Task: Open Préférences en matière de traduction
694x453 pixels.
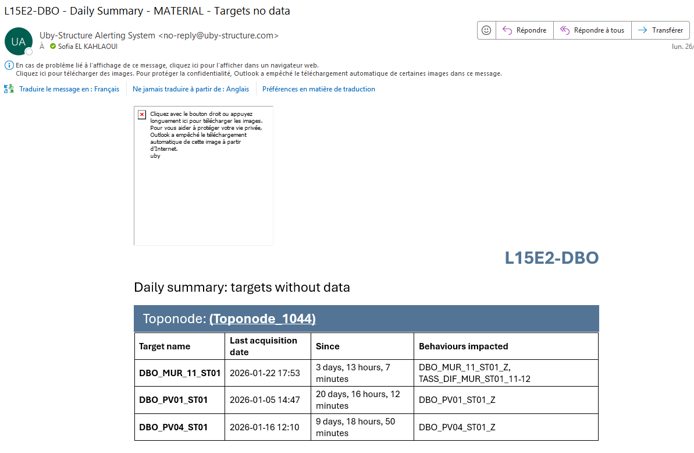Action: coord(318,89)
